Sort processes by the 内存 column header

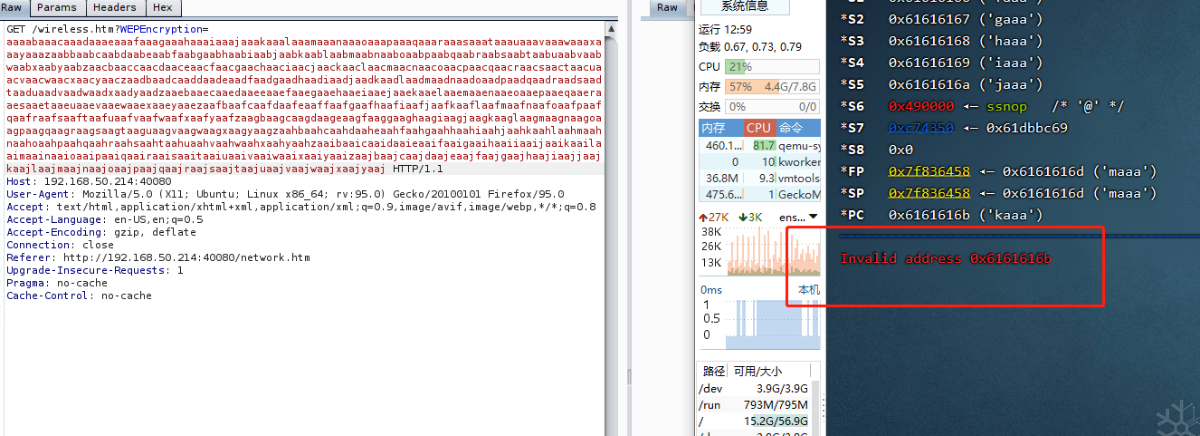(x=720, y=128)
